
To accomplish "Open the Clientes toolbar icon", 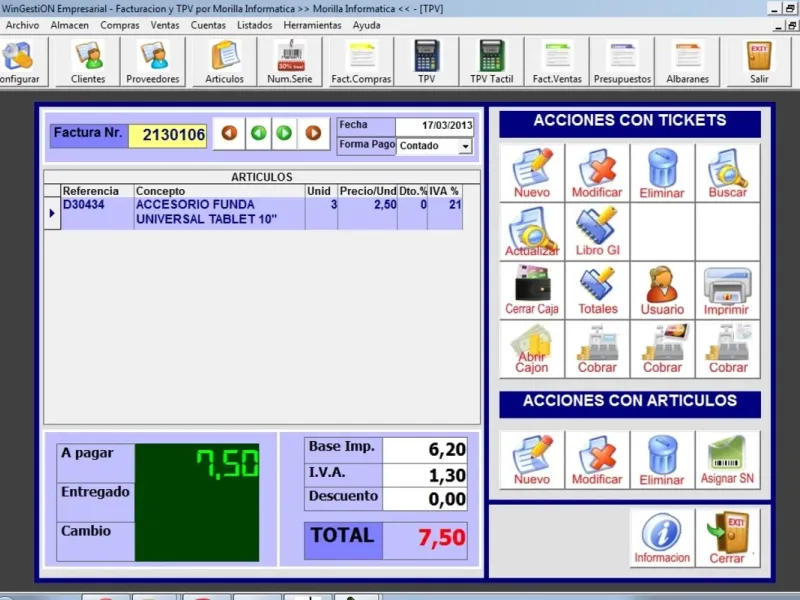I will tap(88, 62).
